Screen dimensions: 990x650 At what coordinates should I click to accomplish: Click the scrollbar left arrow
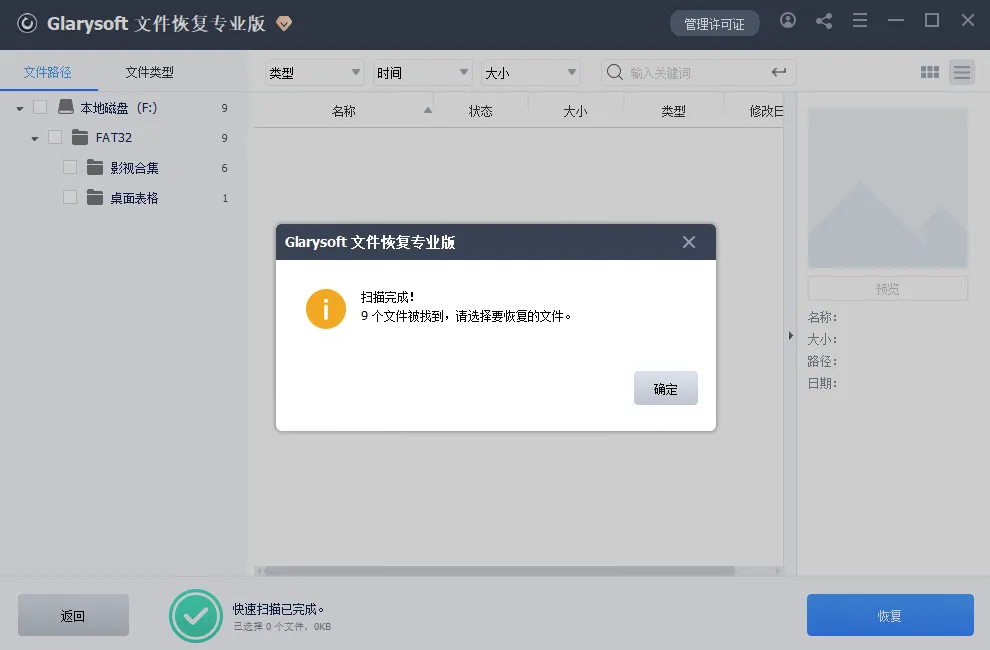(258, 571)
